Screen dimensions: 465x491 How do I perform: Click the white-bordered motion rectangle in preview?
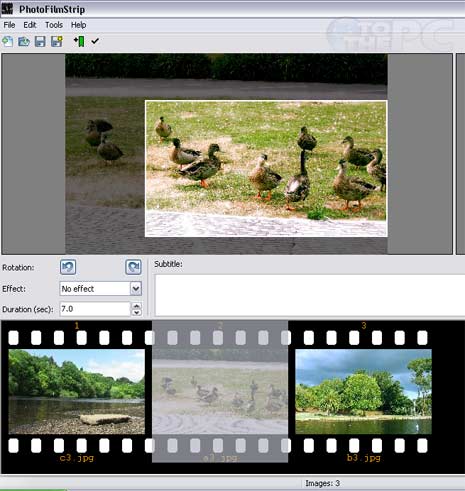pyautogui.click(x=266, y=169)
